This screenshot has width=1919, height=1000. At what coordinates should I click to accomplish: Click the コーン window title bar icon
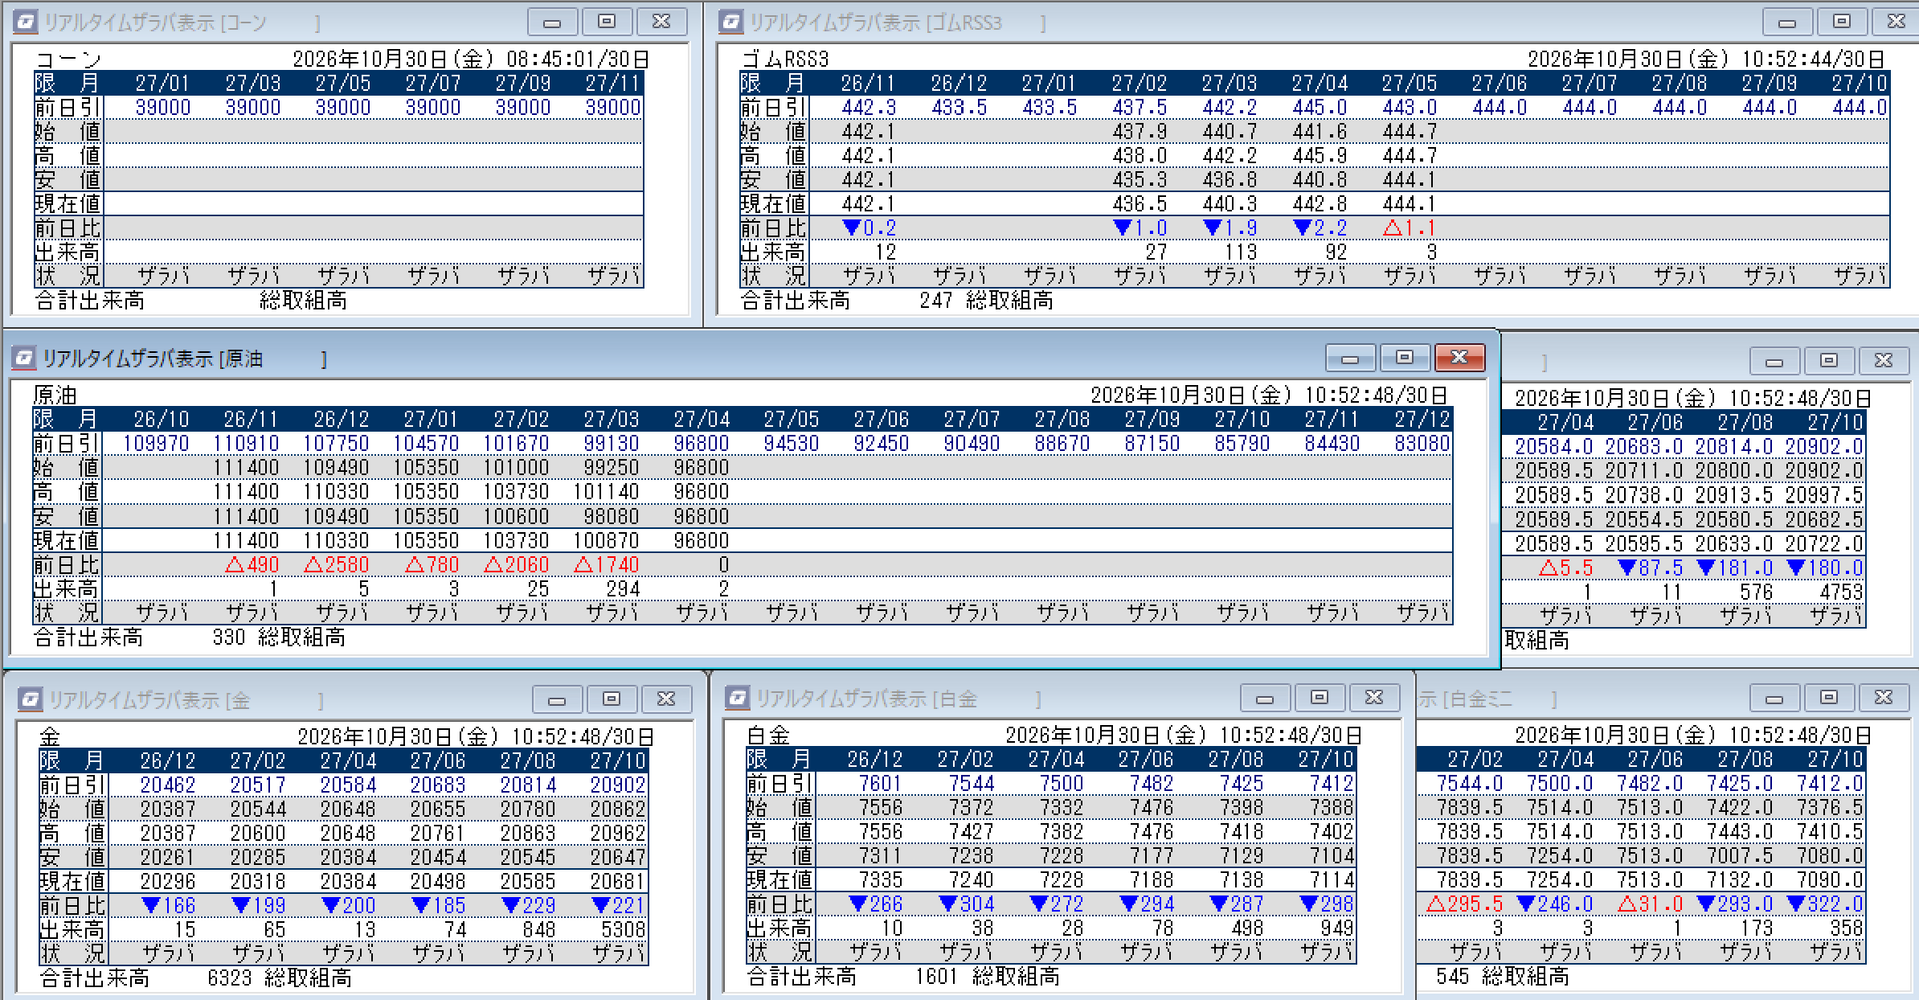[27, 21]
